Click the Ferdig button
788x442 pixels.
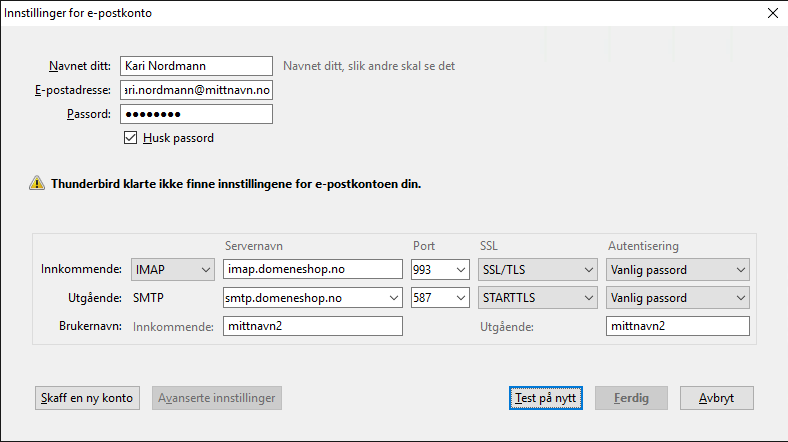tap(631, 398)
